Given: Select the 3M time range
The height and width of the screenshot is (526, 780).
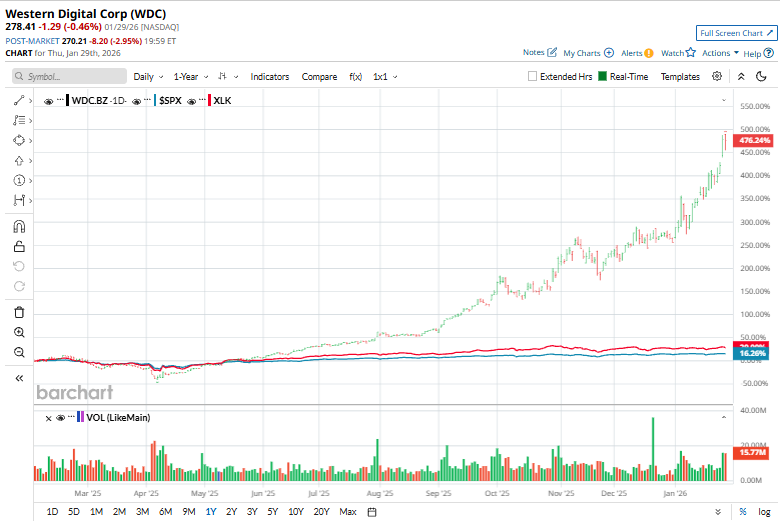Looking at the screenshot, I should pyautogui.click(x=142, y=512).
